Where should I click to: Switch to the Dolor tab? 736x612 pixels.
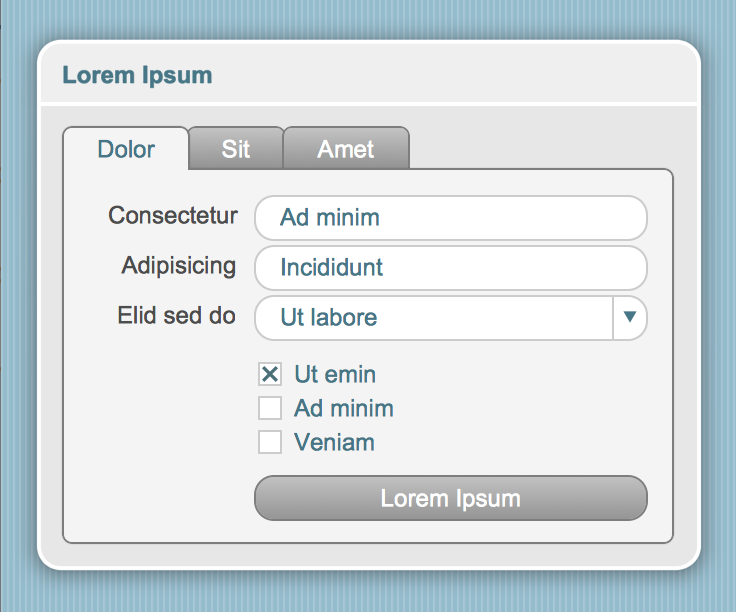(x=126, y=150)
